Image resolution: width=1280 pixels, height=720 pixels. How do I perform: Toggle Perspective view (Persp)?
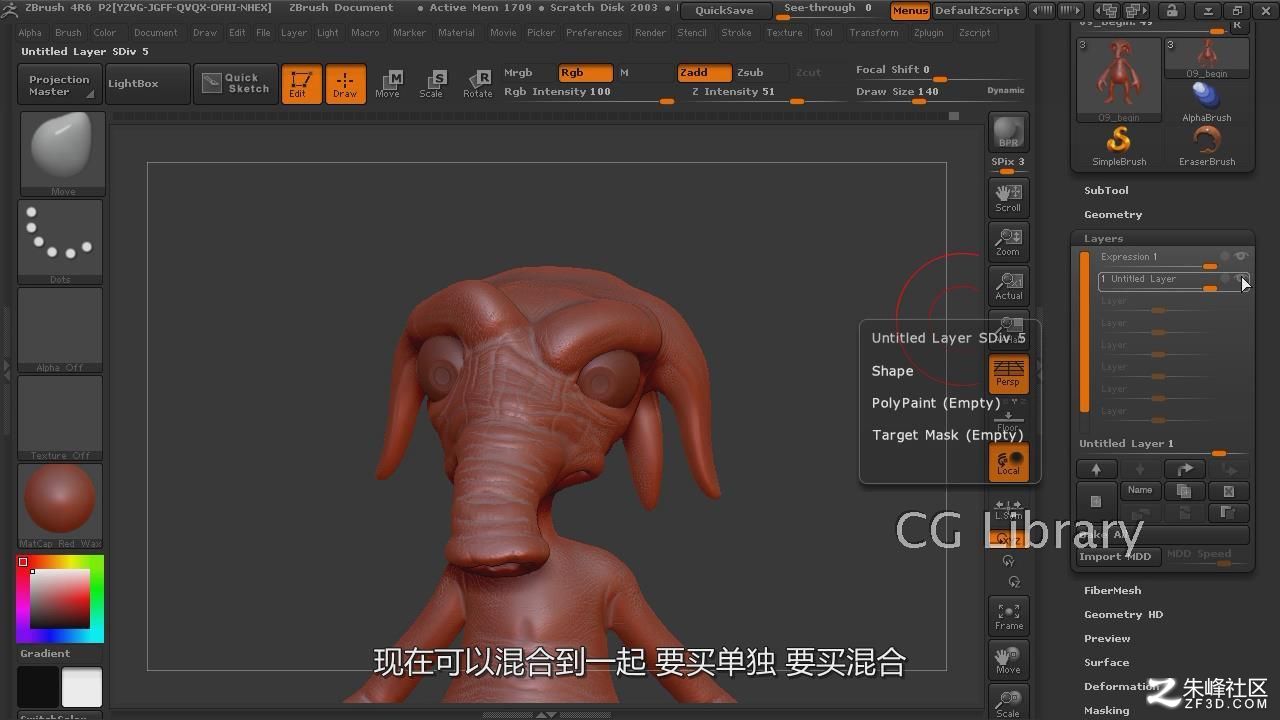click(1008, 374)
